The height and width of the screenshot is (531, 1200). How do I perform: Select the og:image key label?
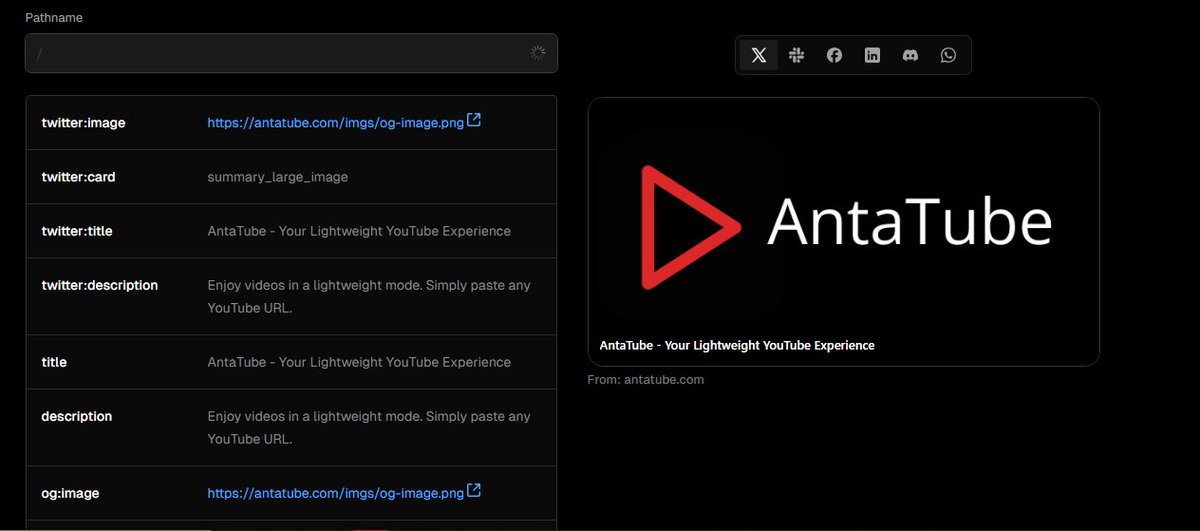pyautogui.click(x=70, y=493)
